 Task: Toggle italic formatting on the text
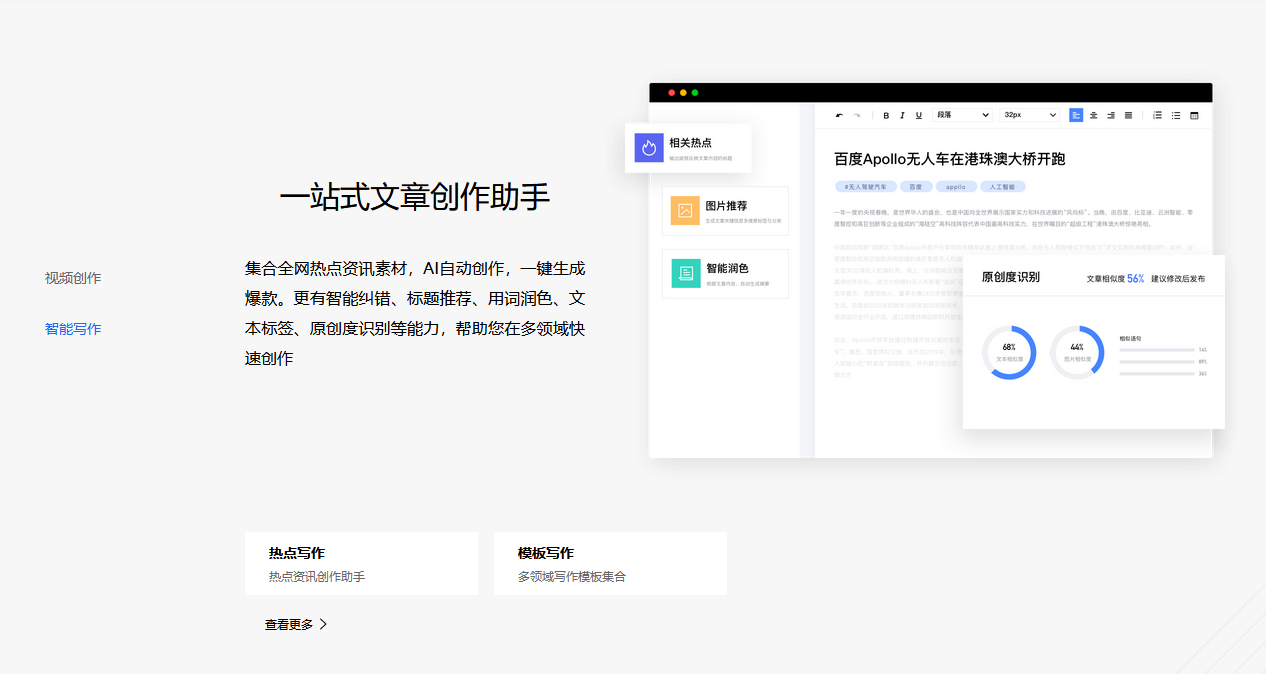902,114
